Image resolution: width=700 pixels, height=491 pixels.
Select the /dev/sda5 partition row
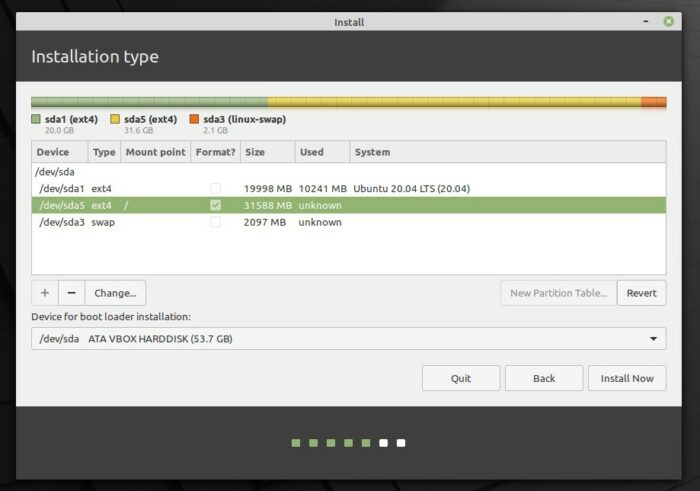click(349, 205)
